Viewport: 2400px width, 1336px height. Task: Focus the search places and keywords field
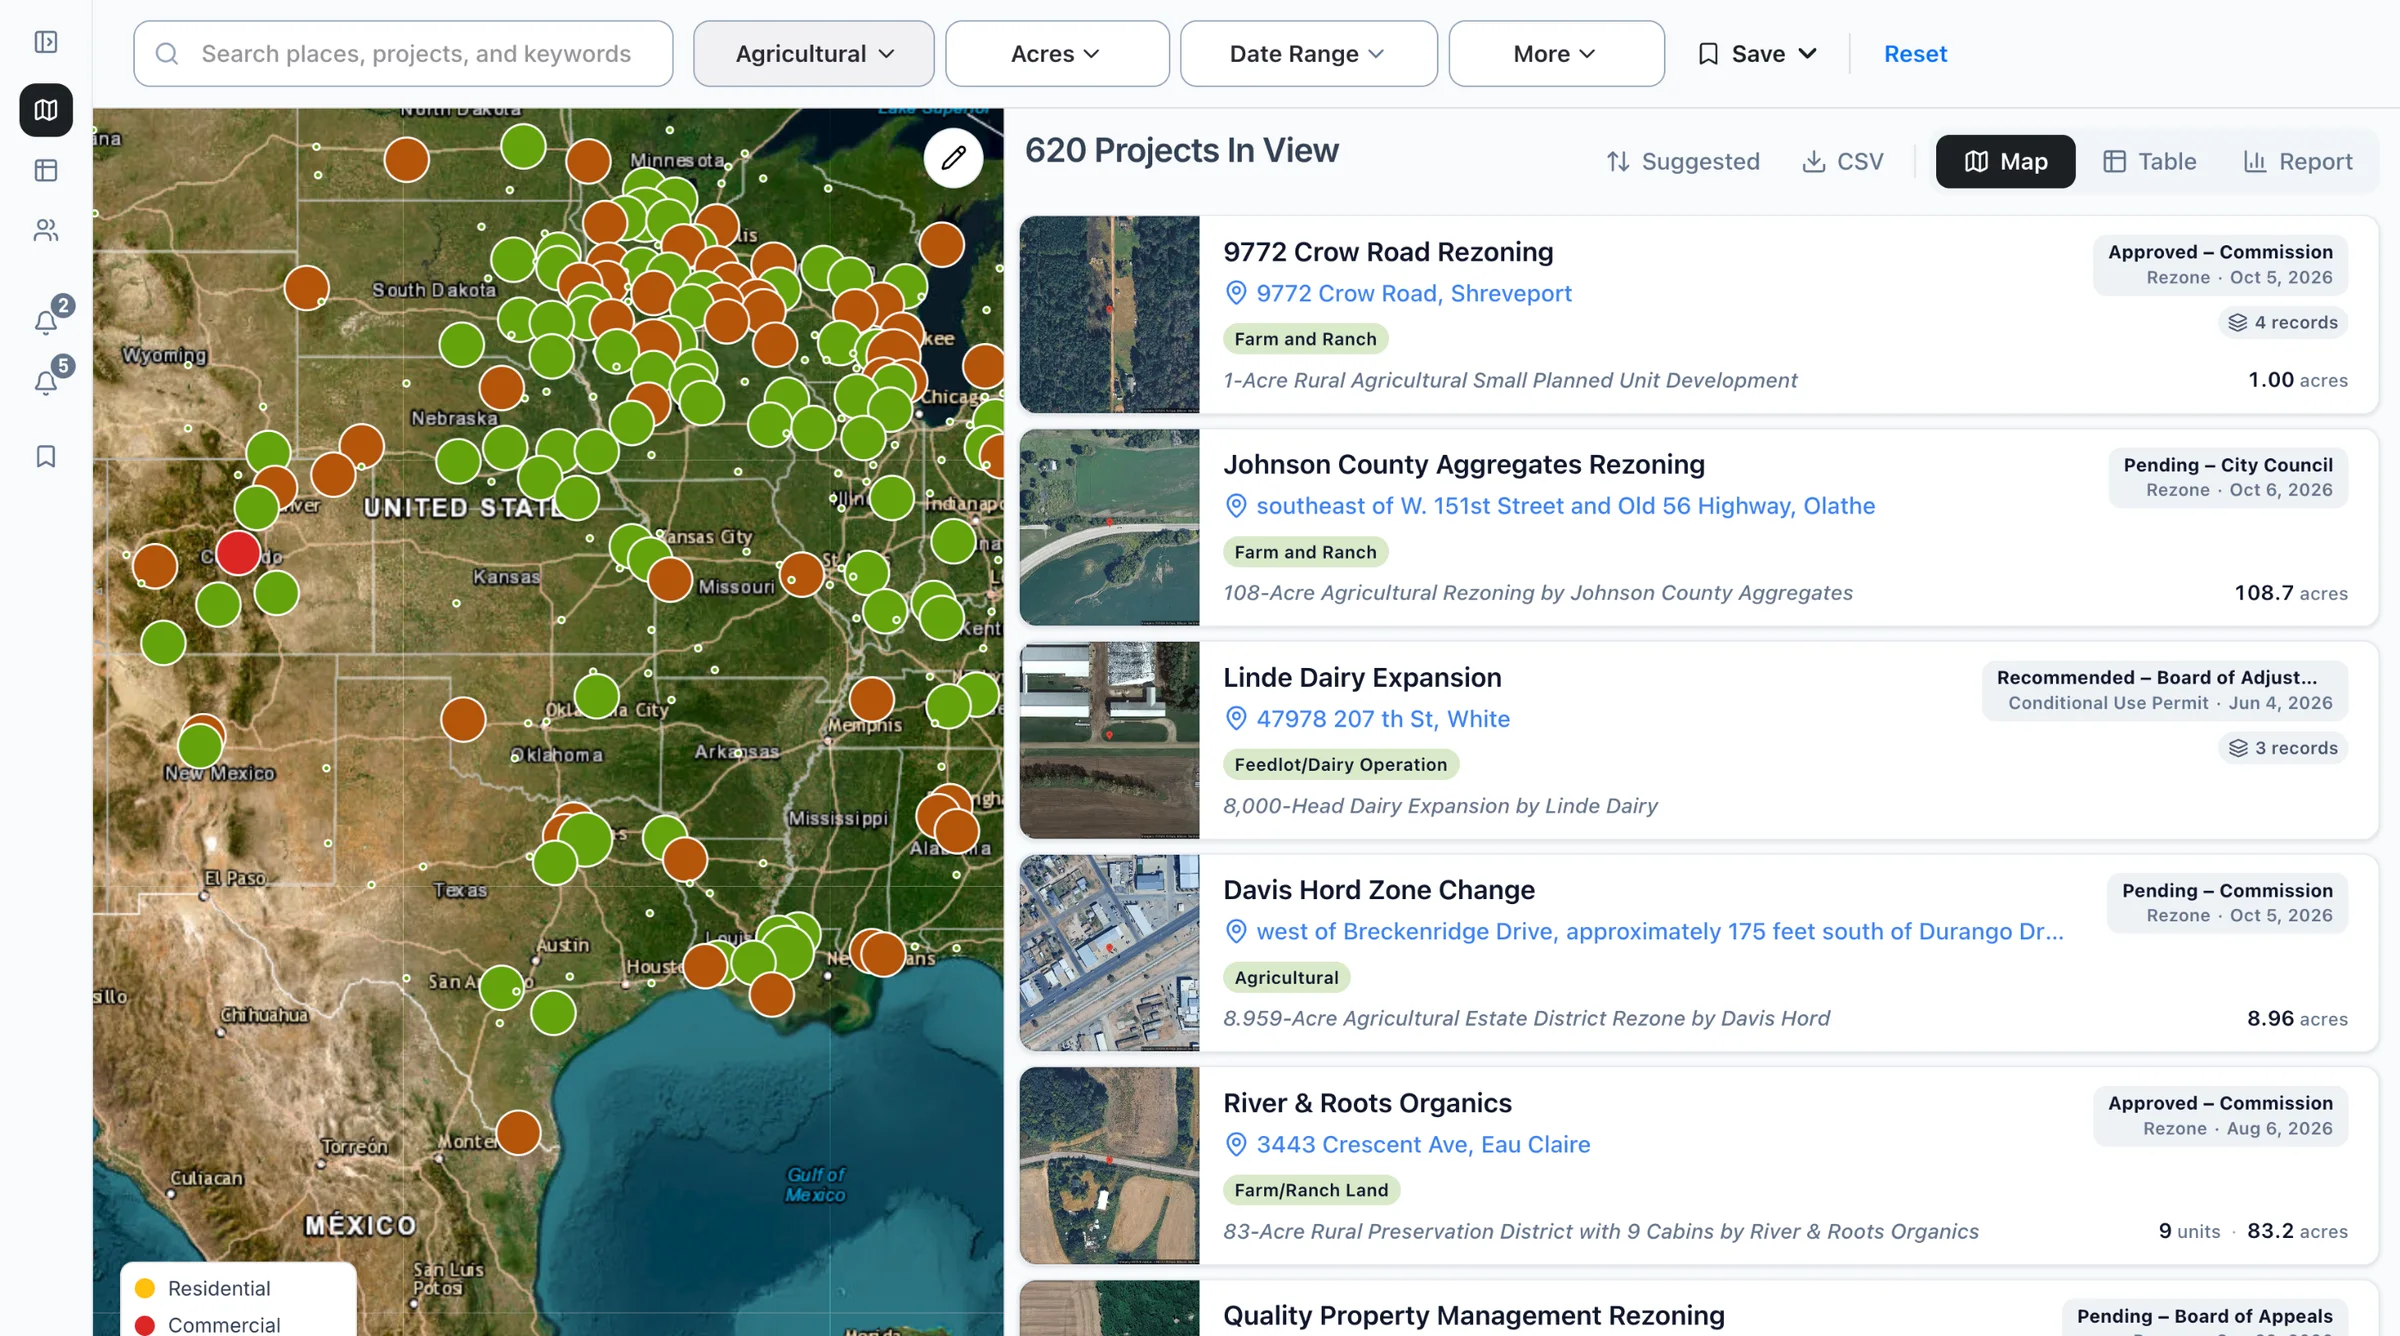[x=403, y=53]
